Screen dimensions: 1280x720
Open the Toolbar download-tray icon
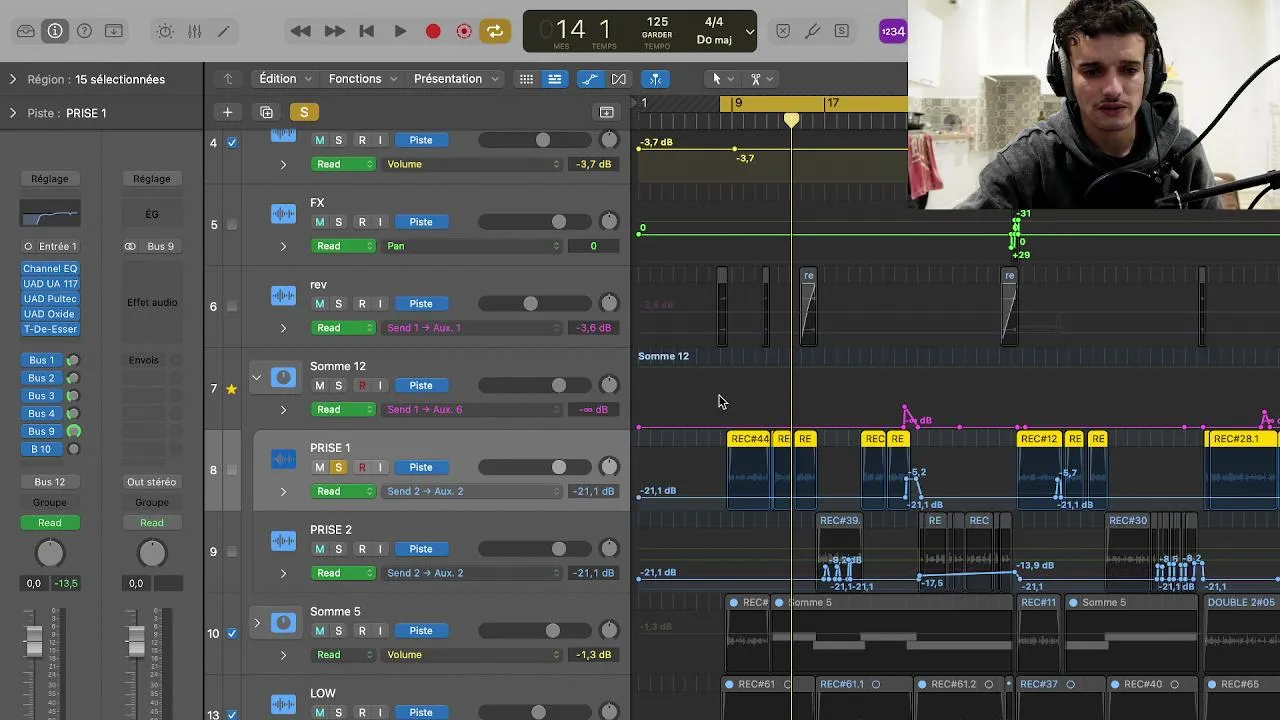(x=114, y=31)
